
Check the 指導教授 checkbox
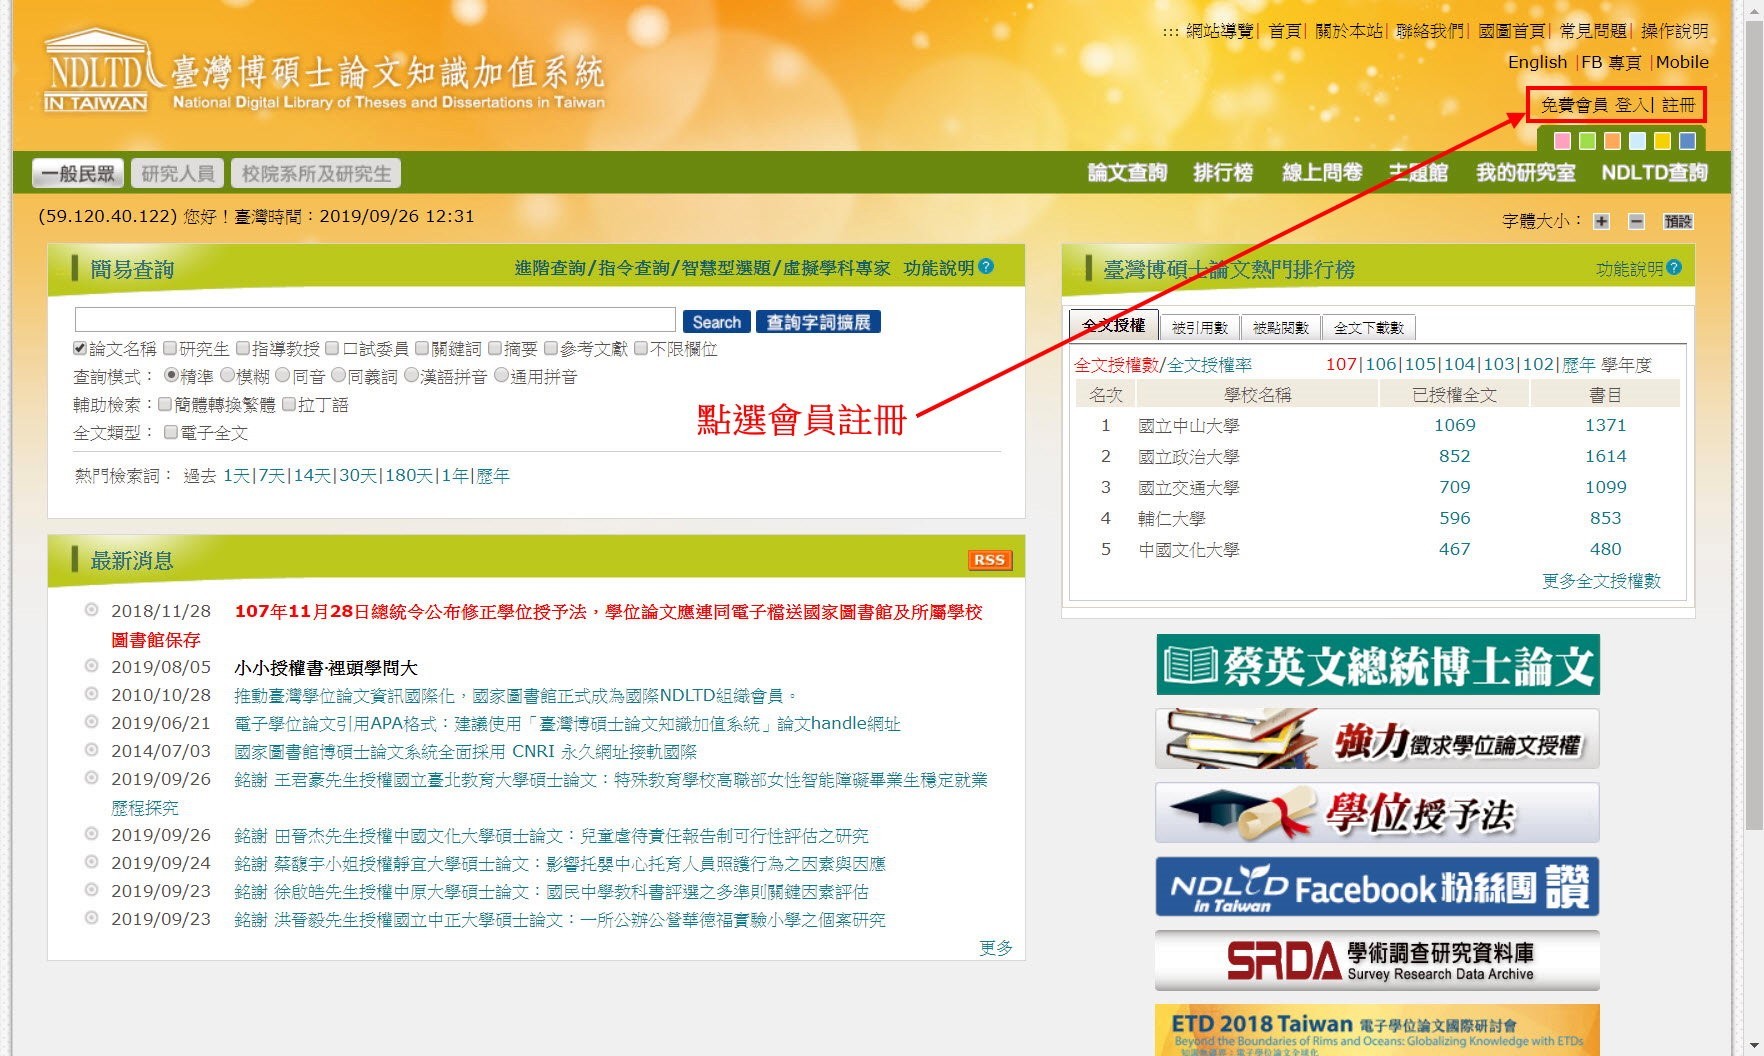[243, 348]
